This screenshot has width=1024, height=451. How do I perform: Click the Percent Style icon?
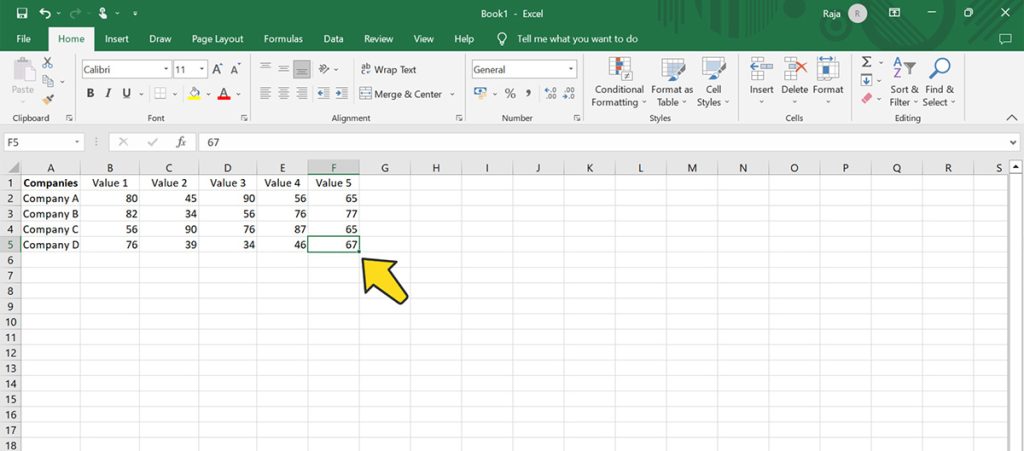[510, 94]
